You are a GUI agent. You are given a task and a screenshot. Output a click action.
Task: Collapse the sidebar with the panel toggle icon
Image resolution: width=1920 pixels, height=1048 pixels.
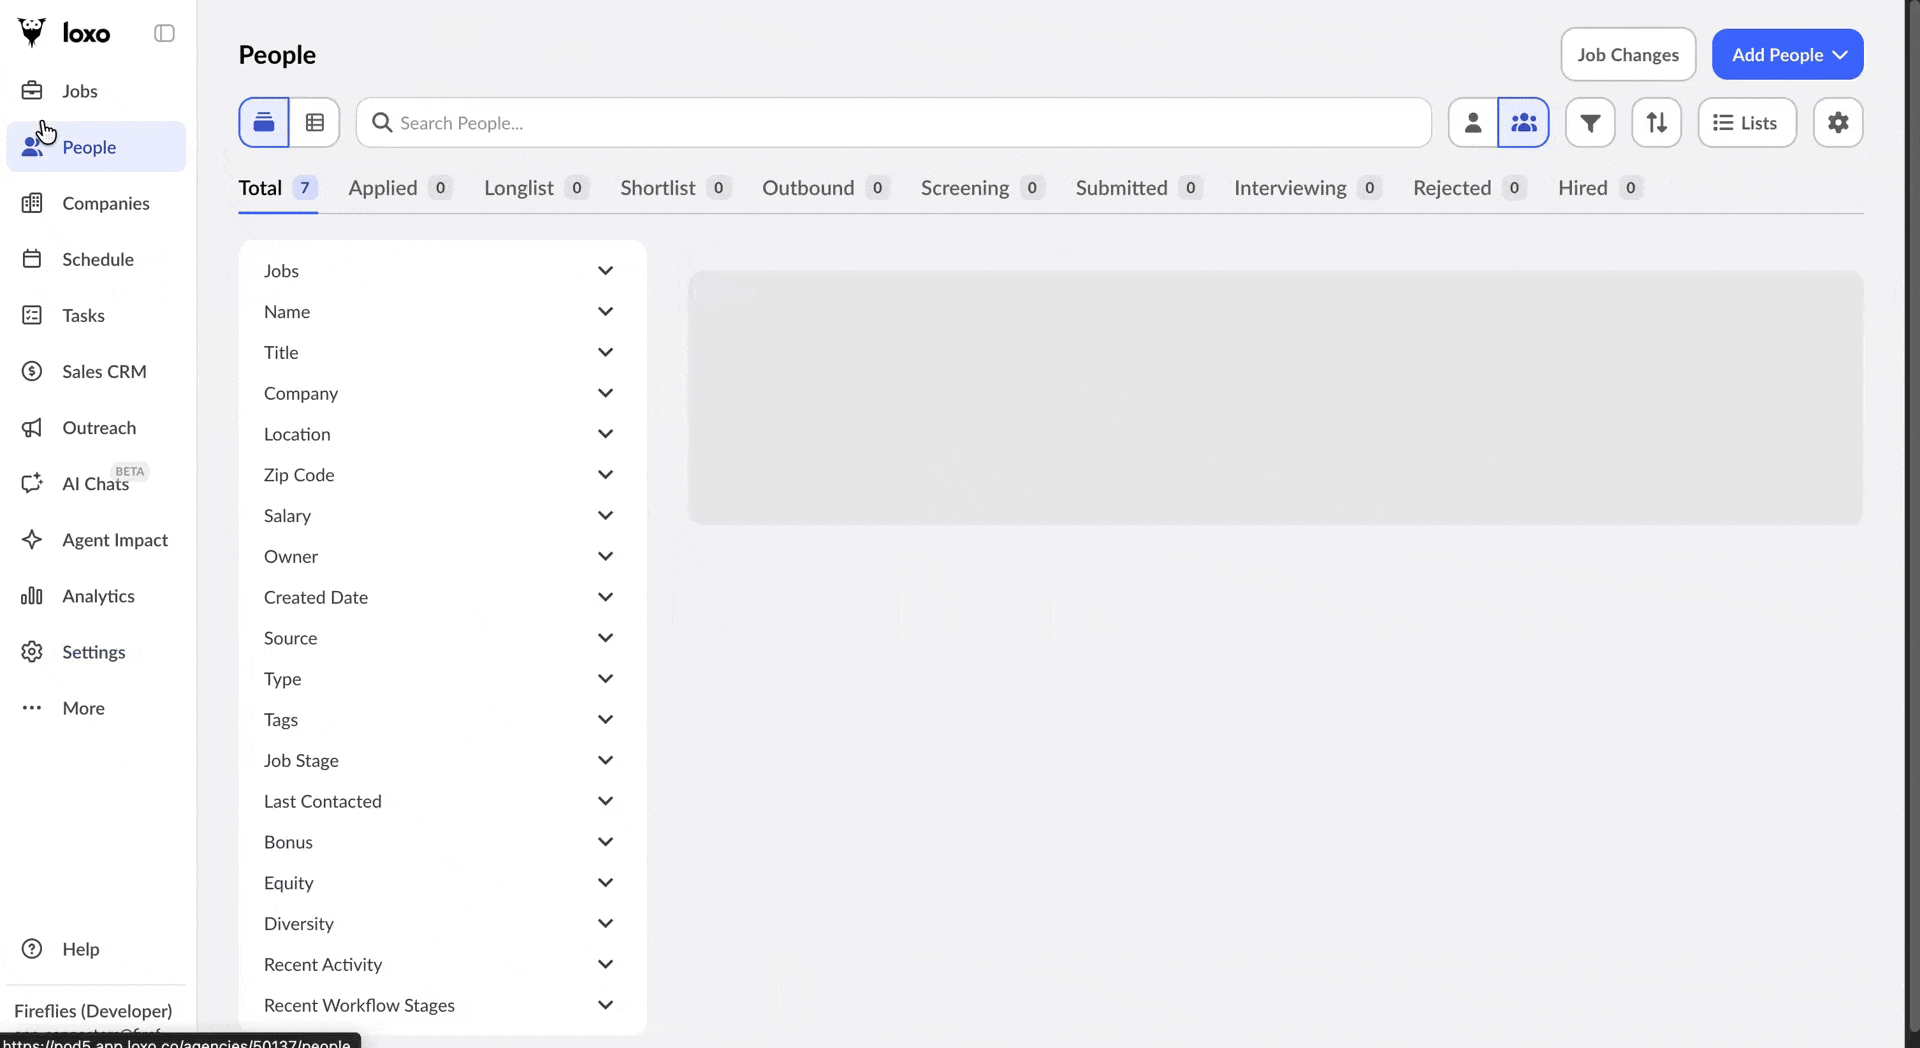(165, 33)
